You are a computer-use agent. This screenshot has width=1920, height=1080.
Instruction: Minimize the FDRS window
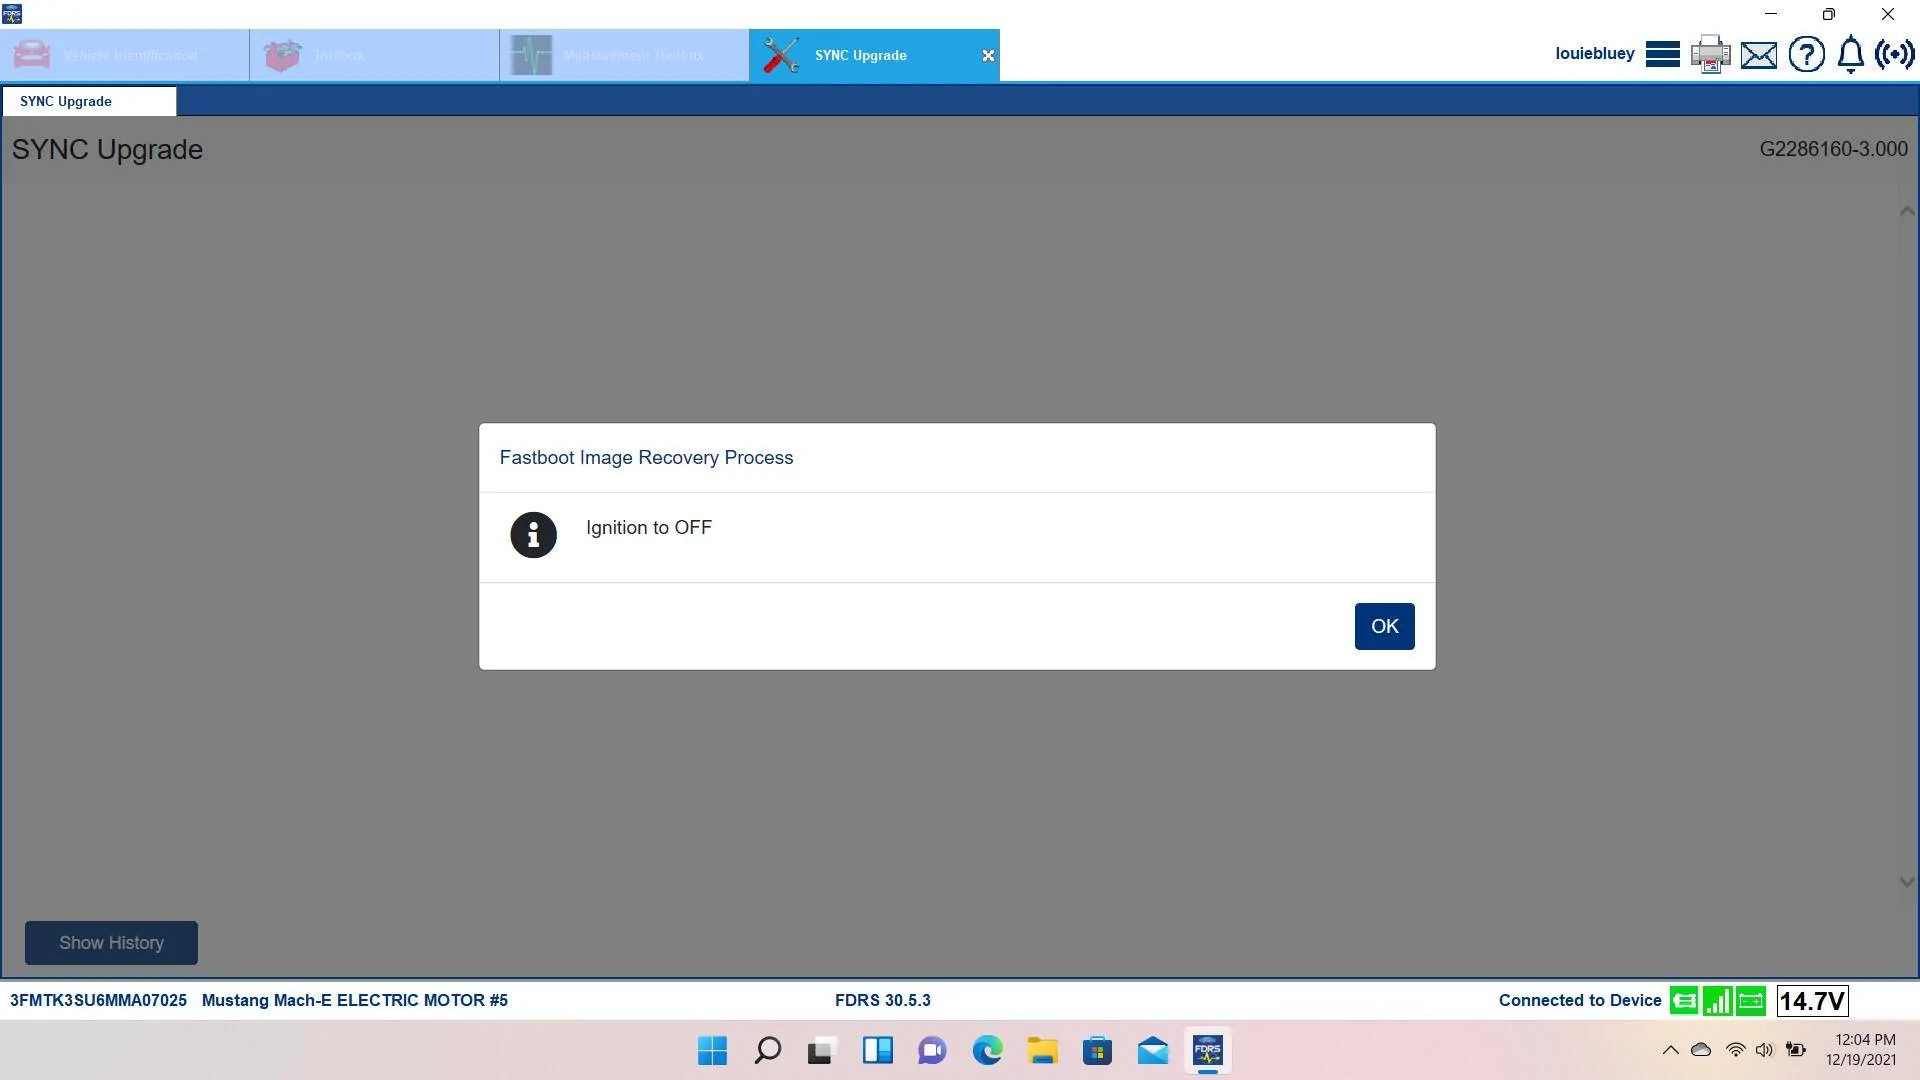1771,14
